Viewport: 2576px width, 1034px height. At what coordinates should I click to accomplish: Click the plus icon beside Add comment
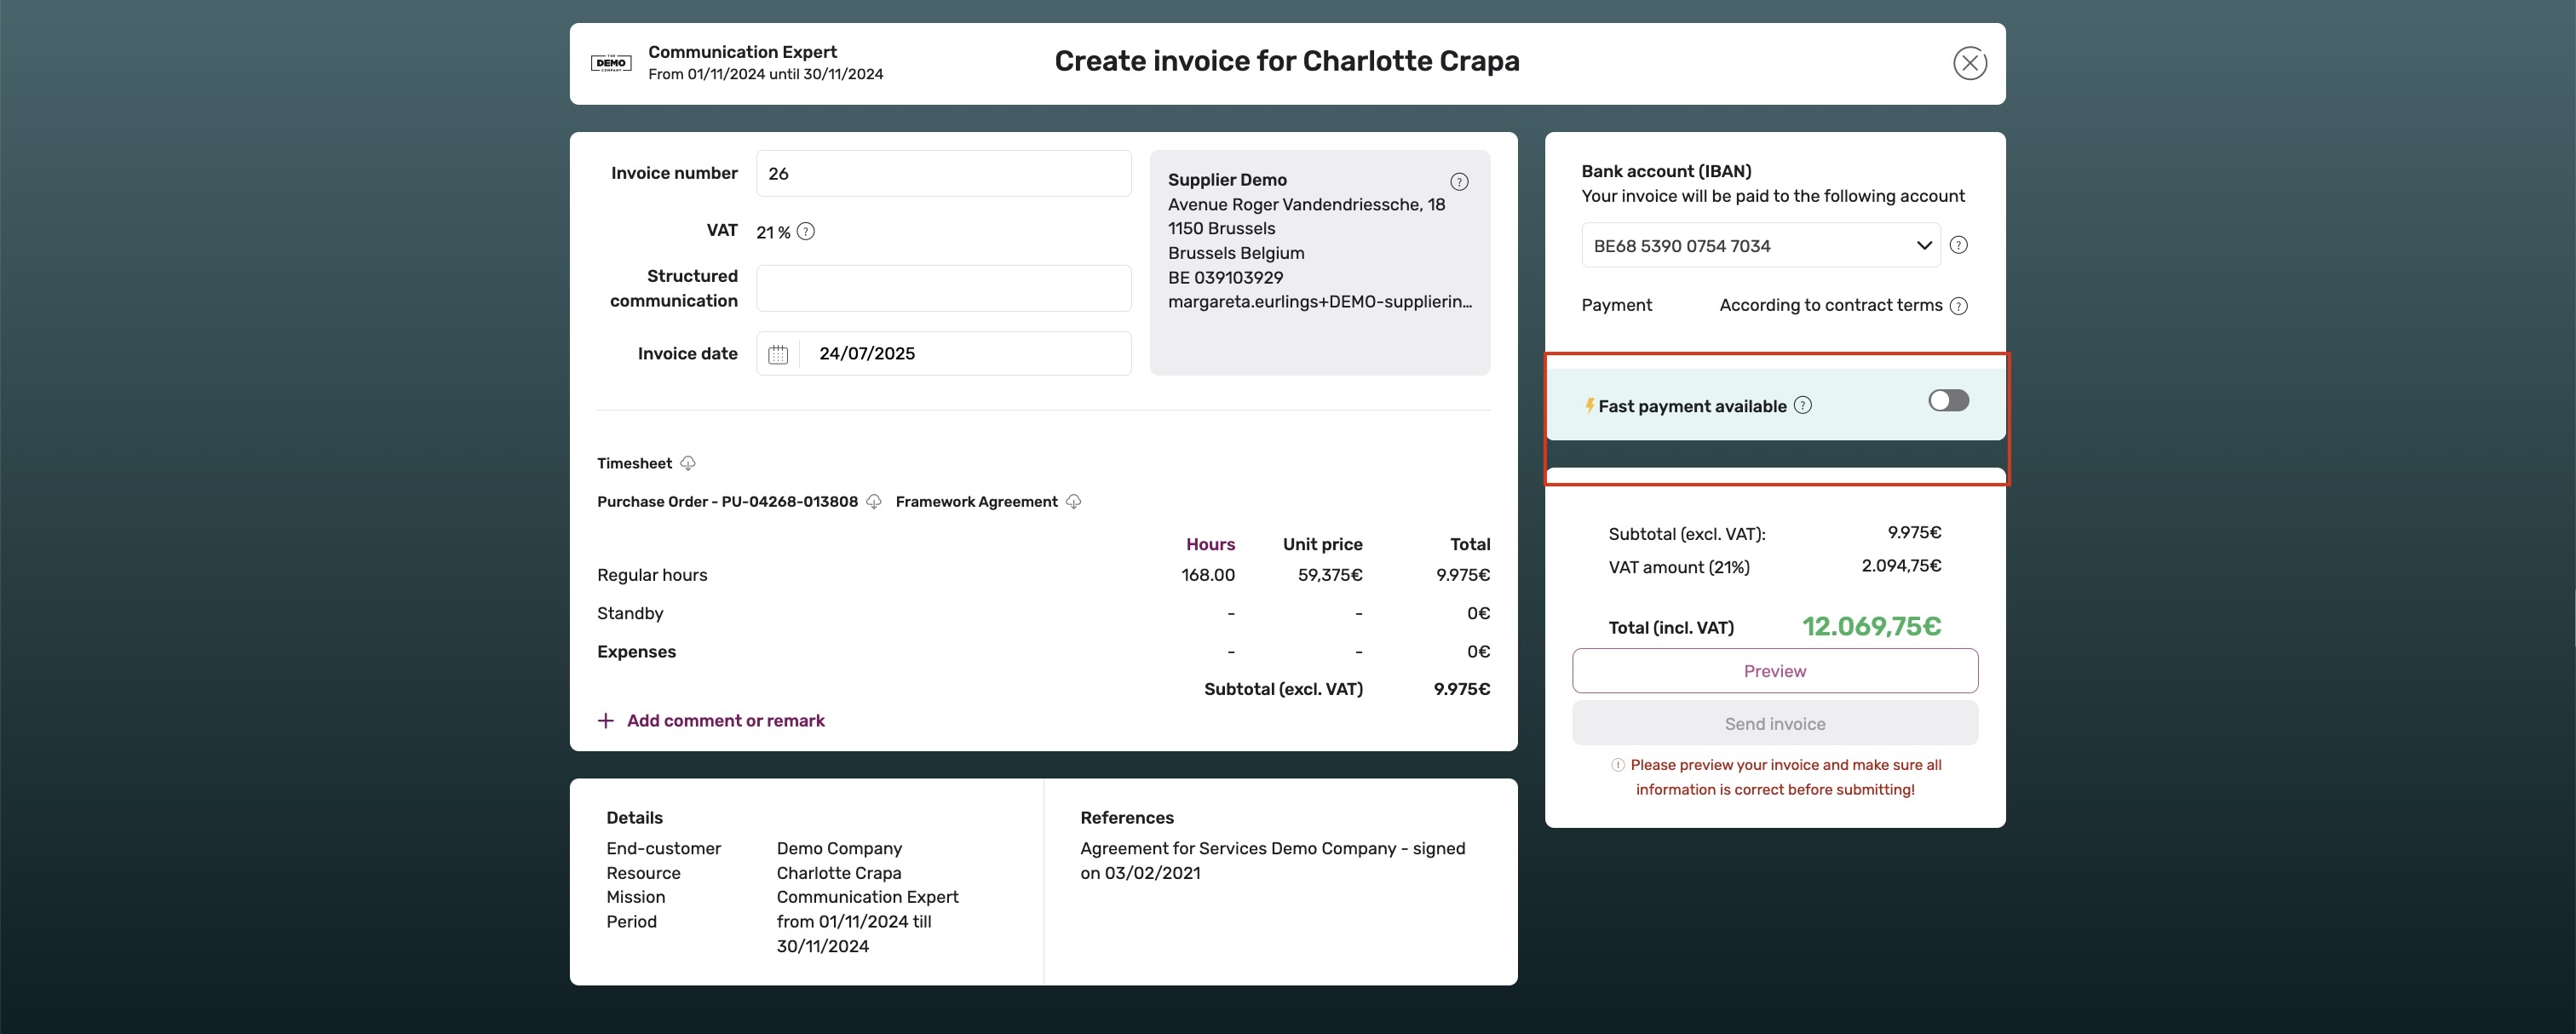click(x=605, y=721)
